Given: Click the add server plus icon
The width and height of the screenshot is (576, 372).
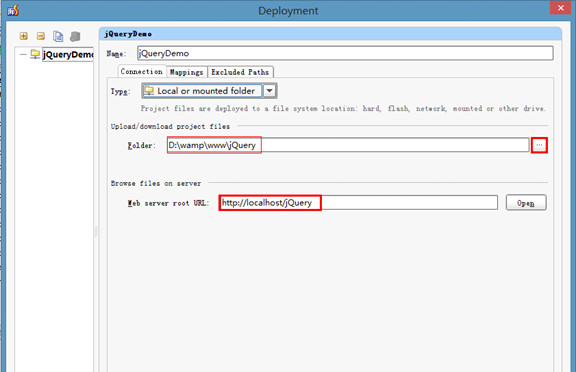Looking at the screenshot, I should pyautogui.click(x=24, y=36).
